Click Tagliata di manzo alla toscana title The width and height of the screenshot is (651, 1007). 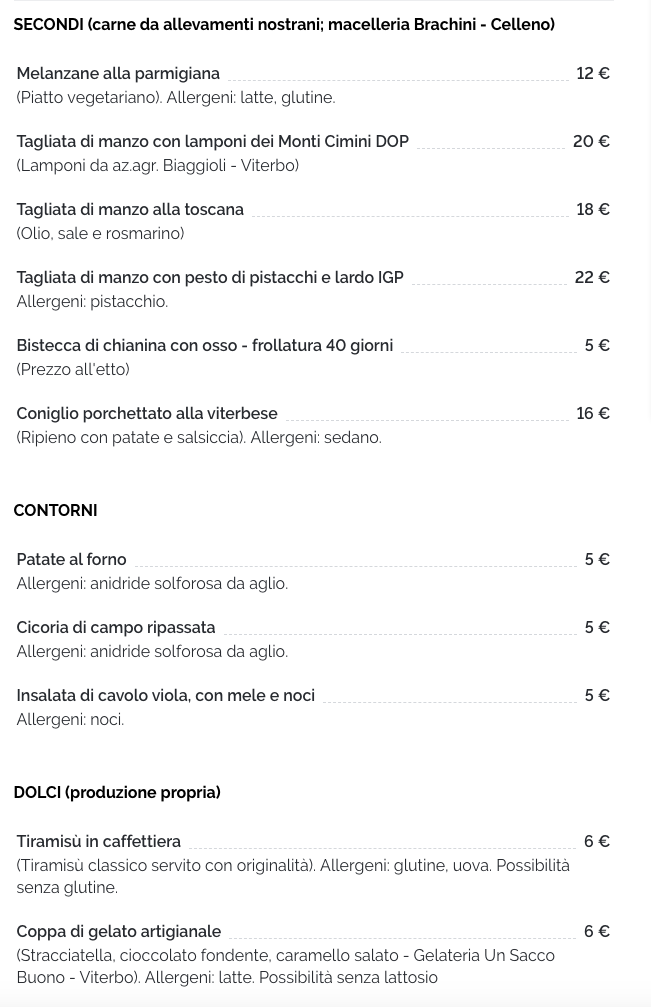pos(130,209)
